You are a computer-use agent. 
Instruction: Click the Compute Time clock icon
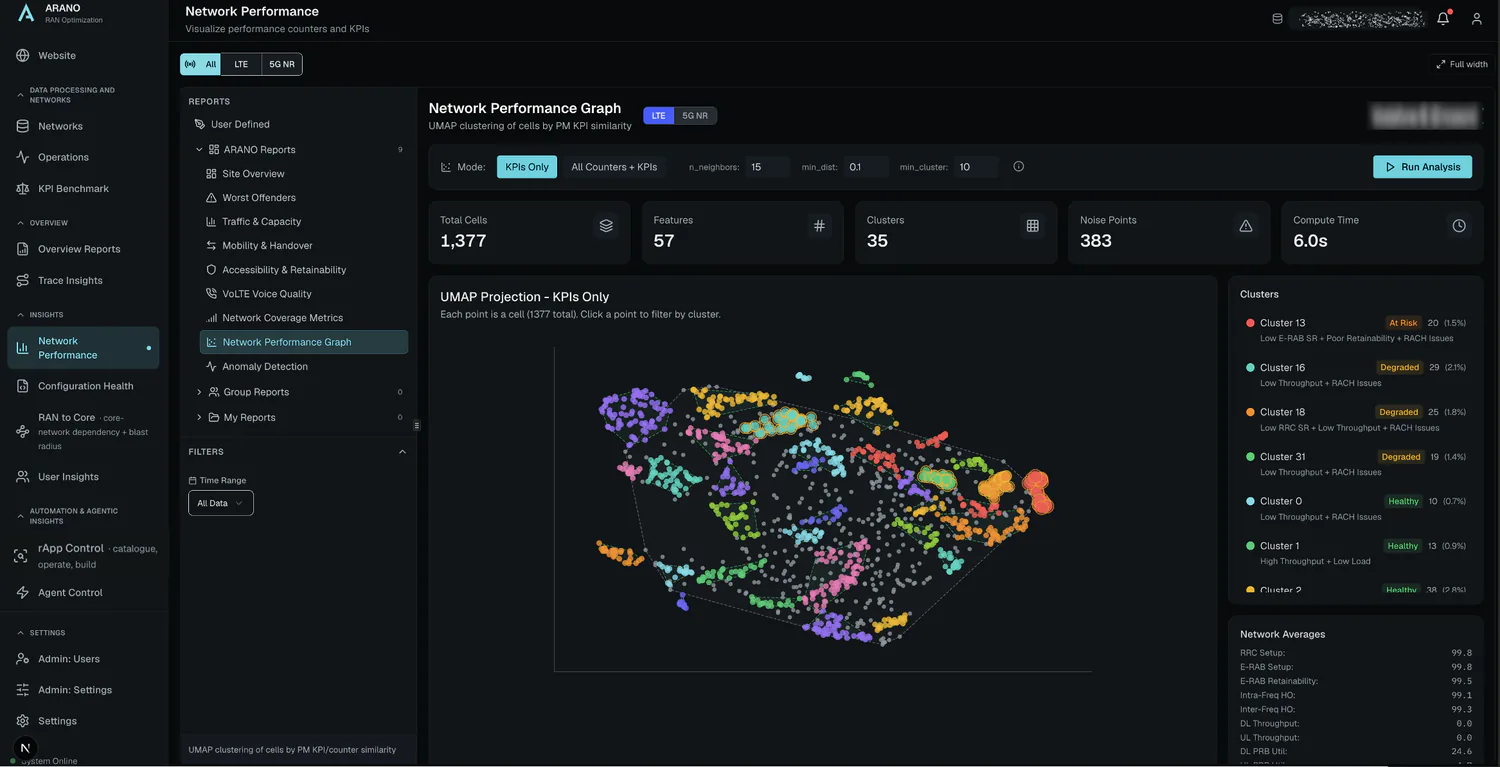(x=1459, y=226)
